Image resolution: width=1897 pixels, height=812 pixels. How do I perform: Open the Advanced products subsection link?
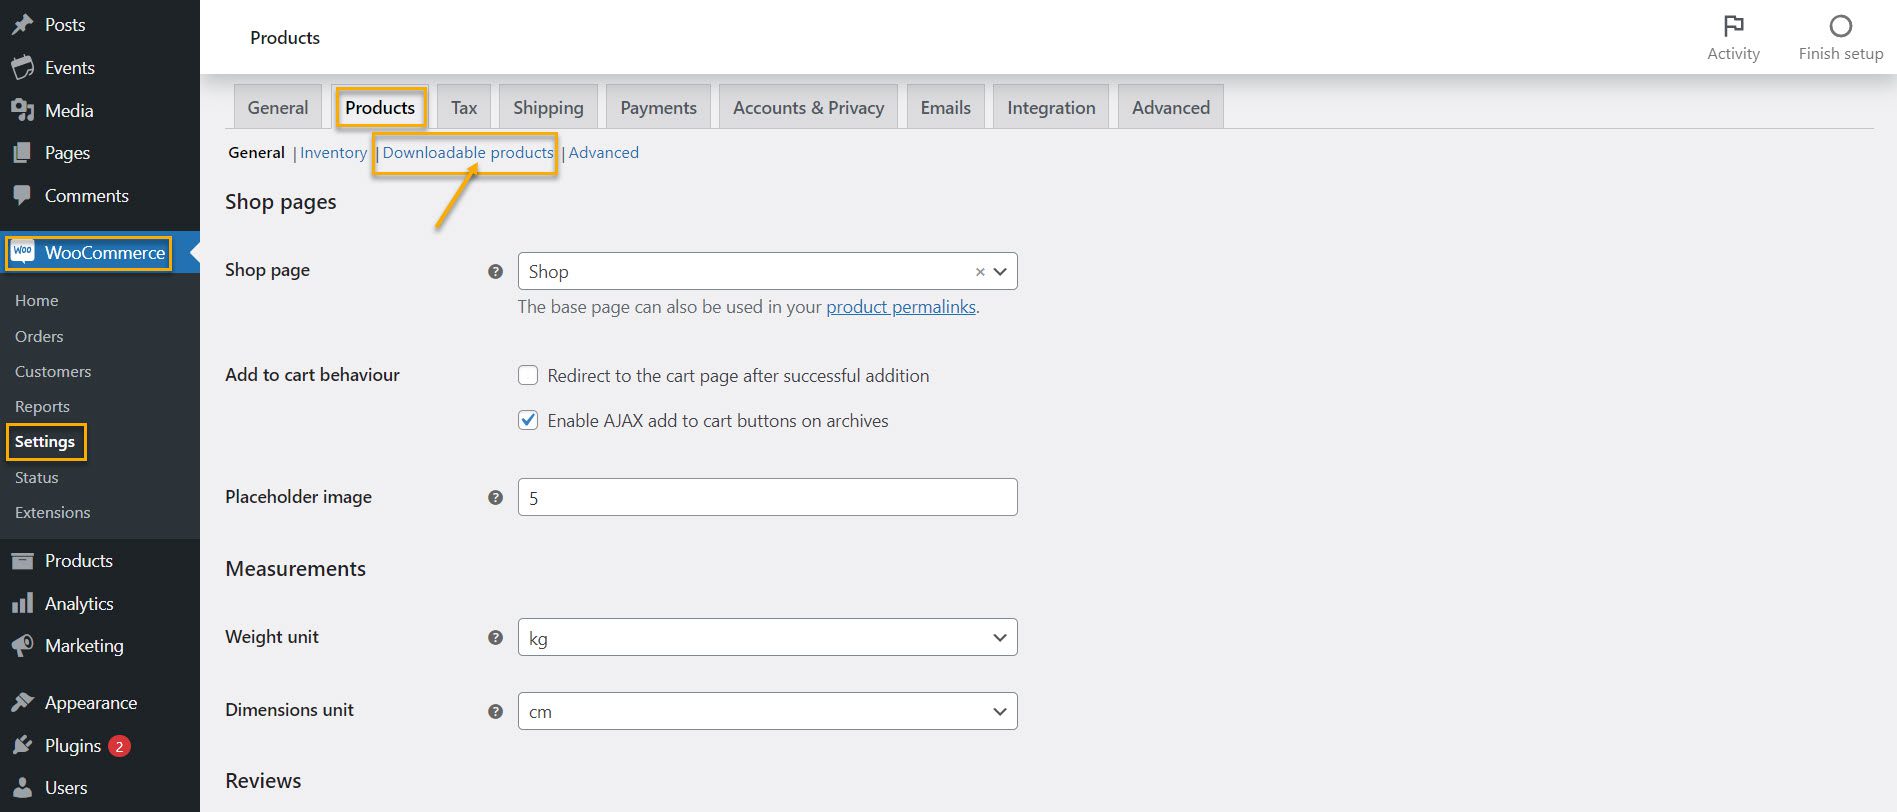click(x=603, y=152)
